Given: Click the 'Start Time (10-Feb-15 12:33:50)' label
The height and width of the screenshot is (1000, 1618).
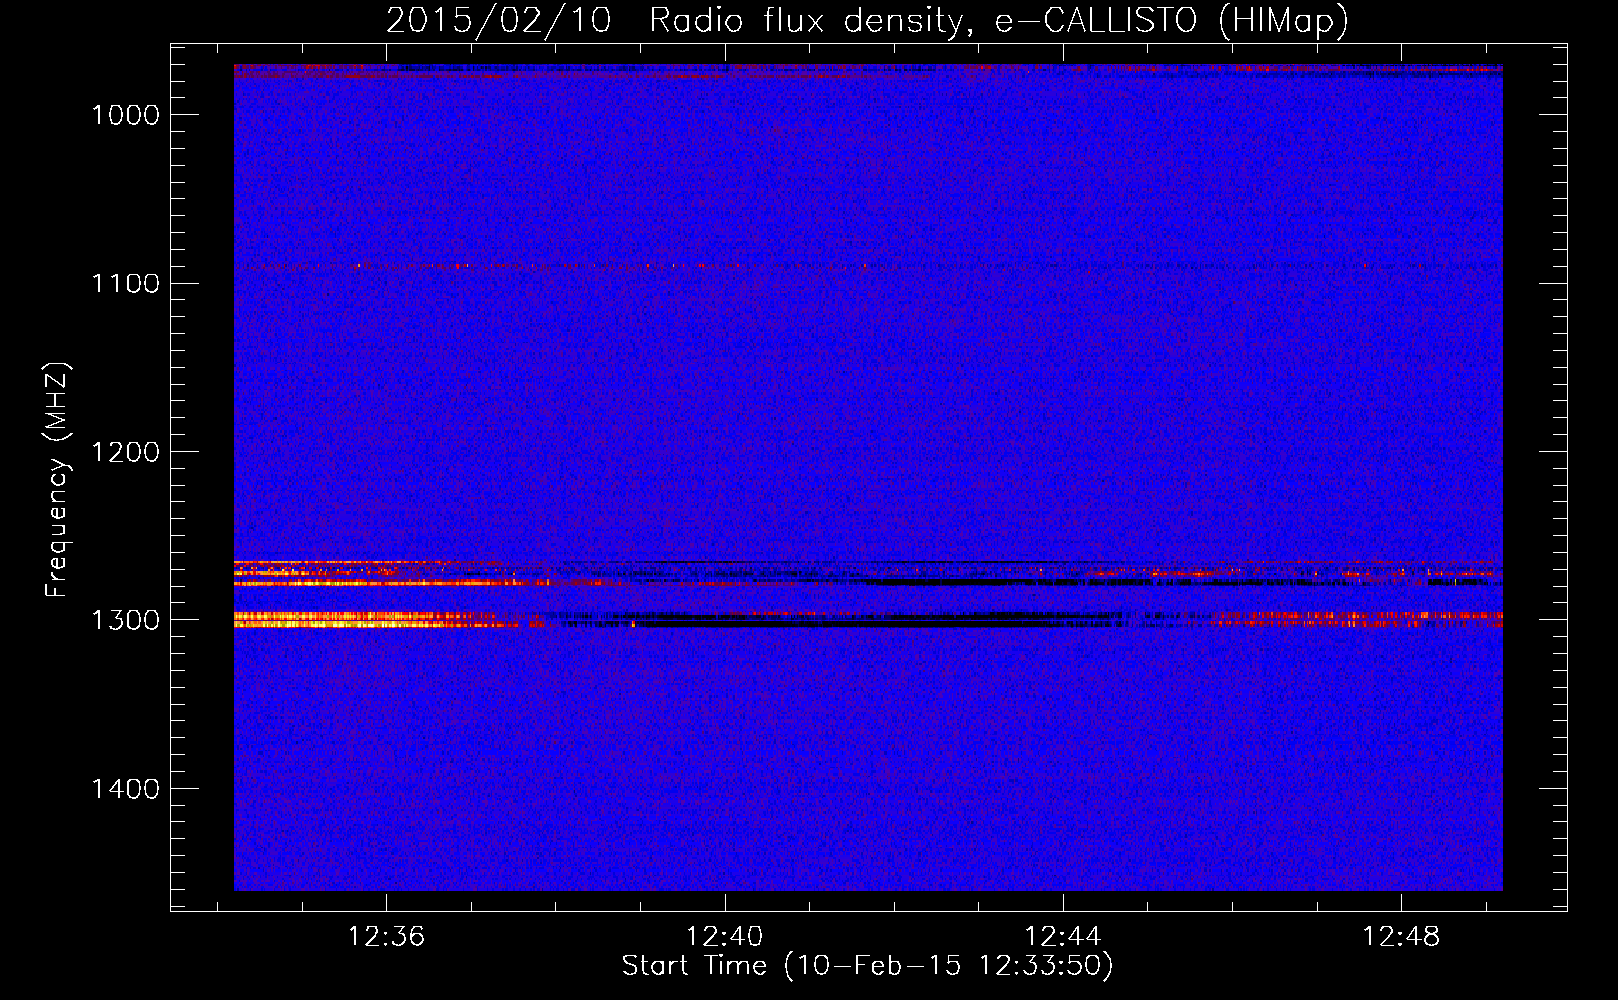Looking at the screenshot, I should pos(867,966).
